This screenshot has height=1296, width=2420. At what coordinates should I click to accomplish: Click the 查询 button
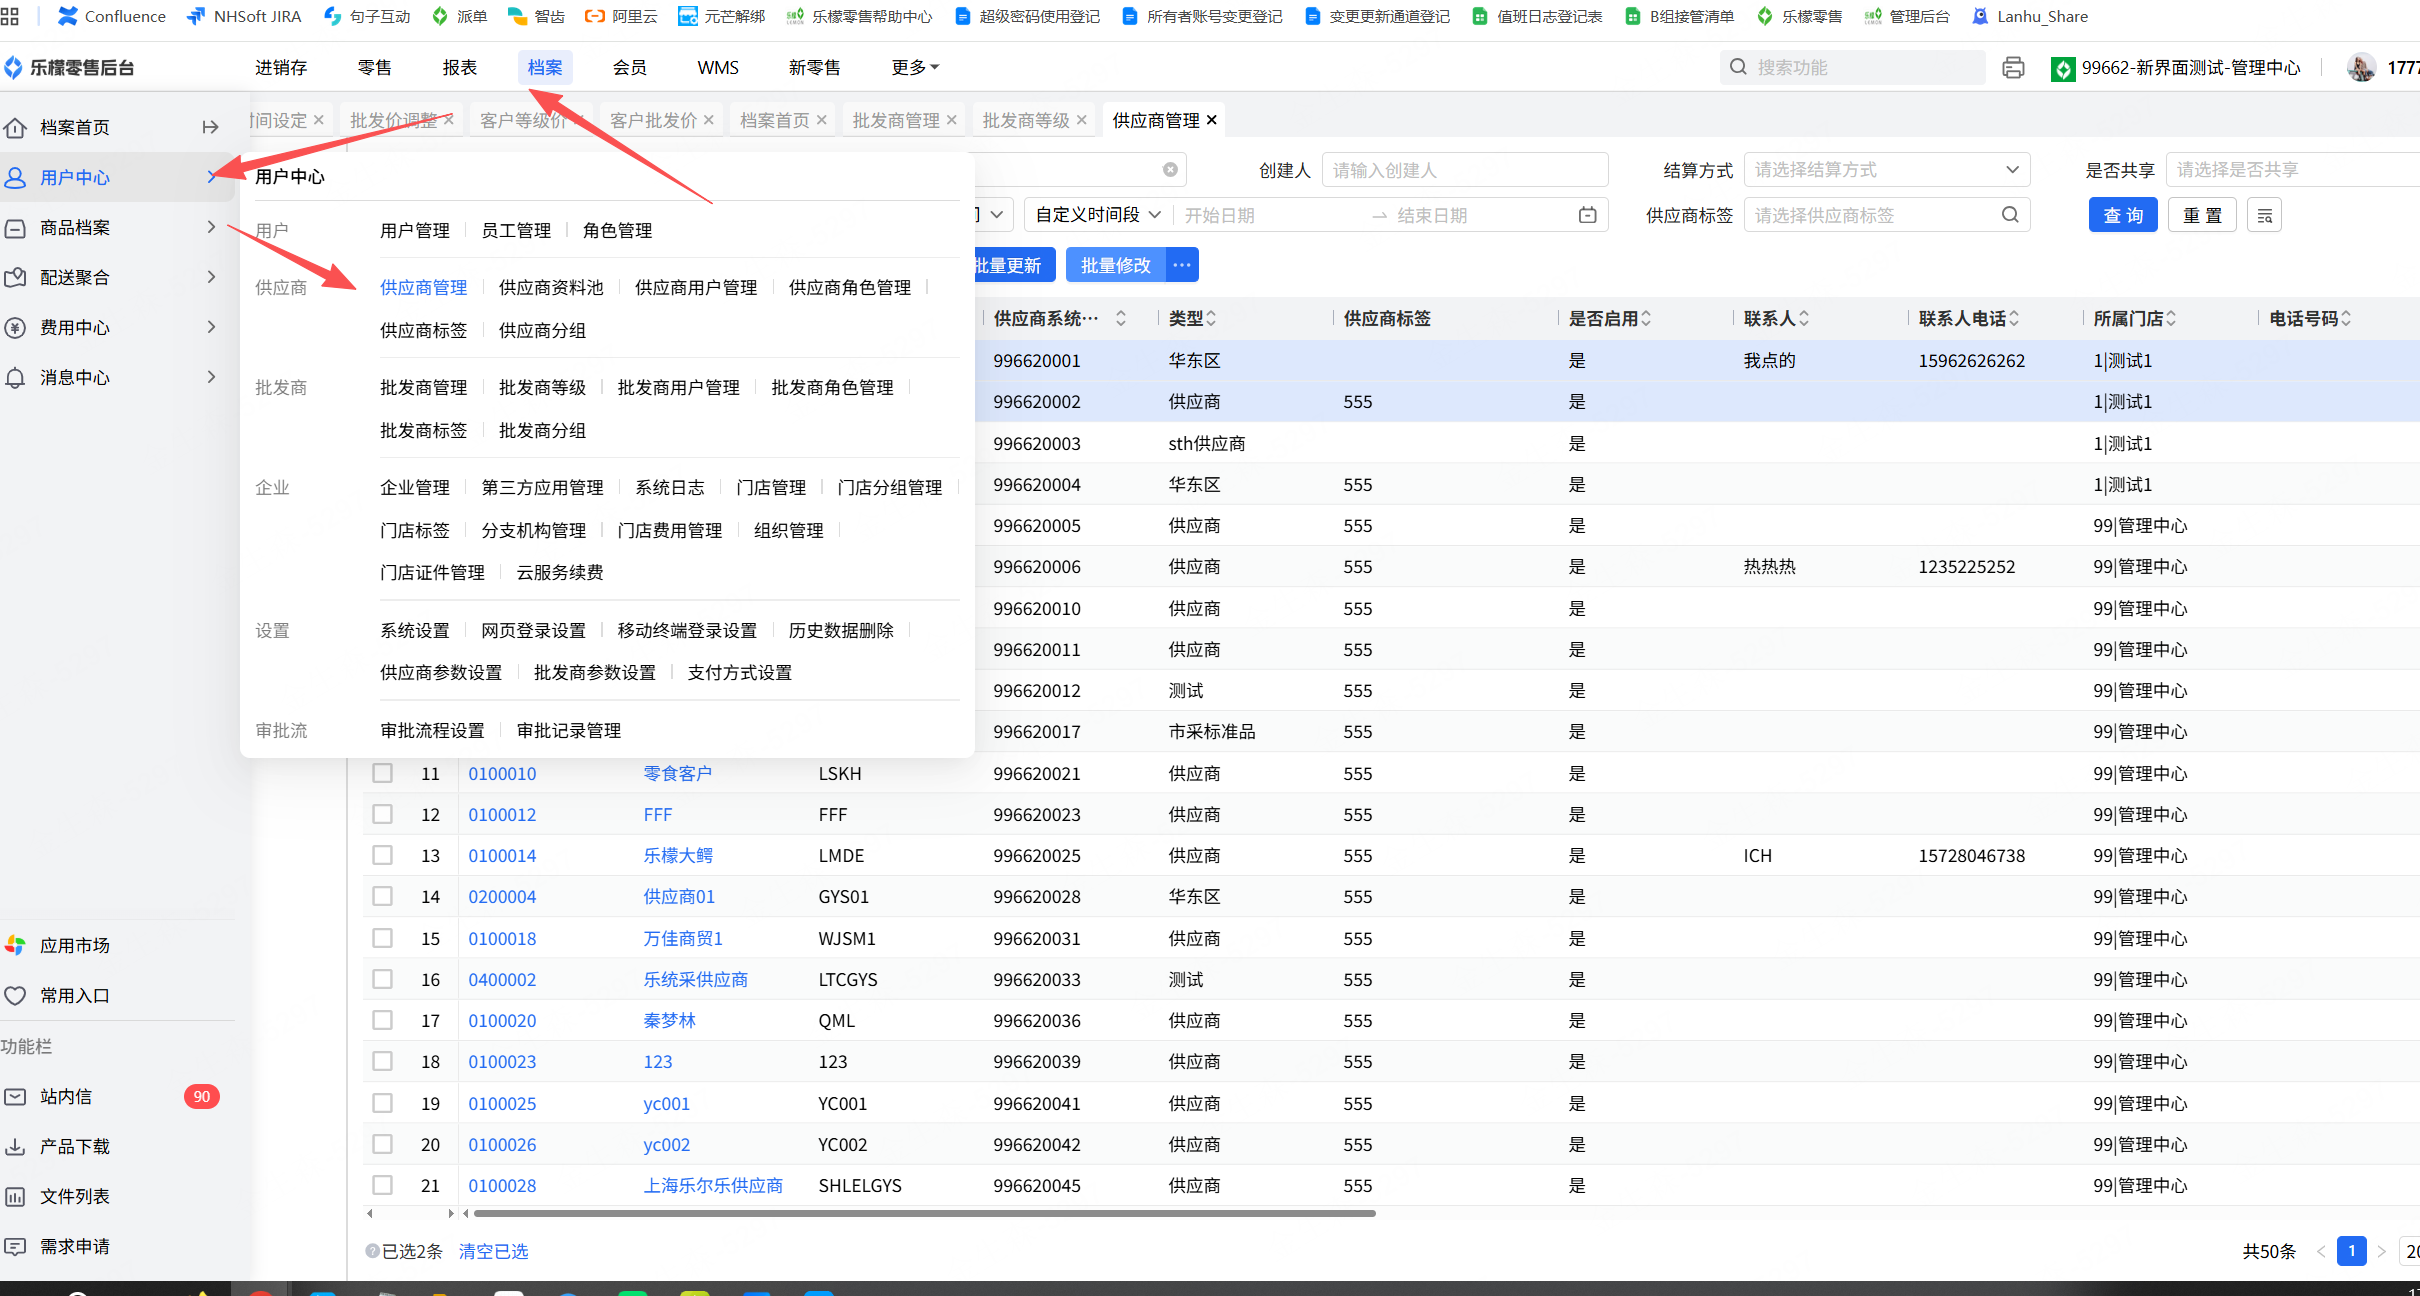click(x=2122, y=216)
